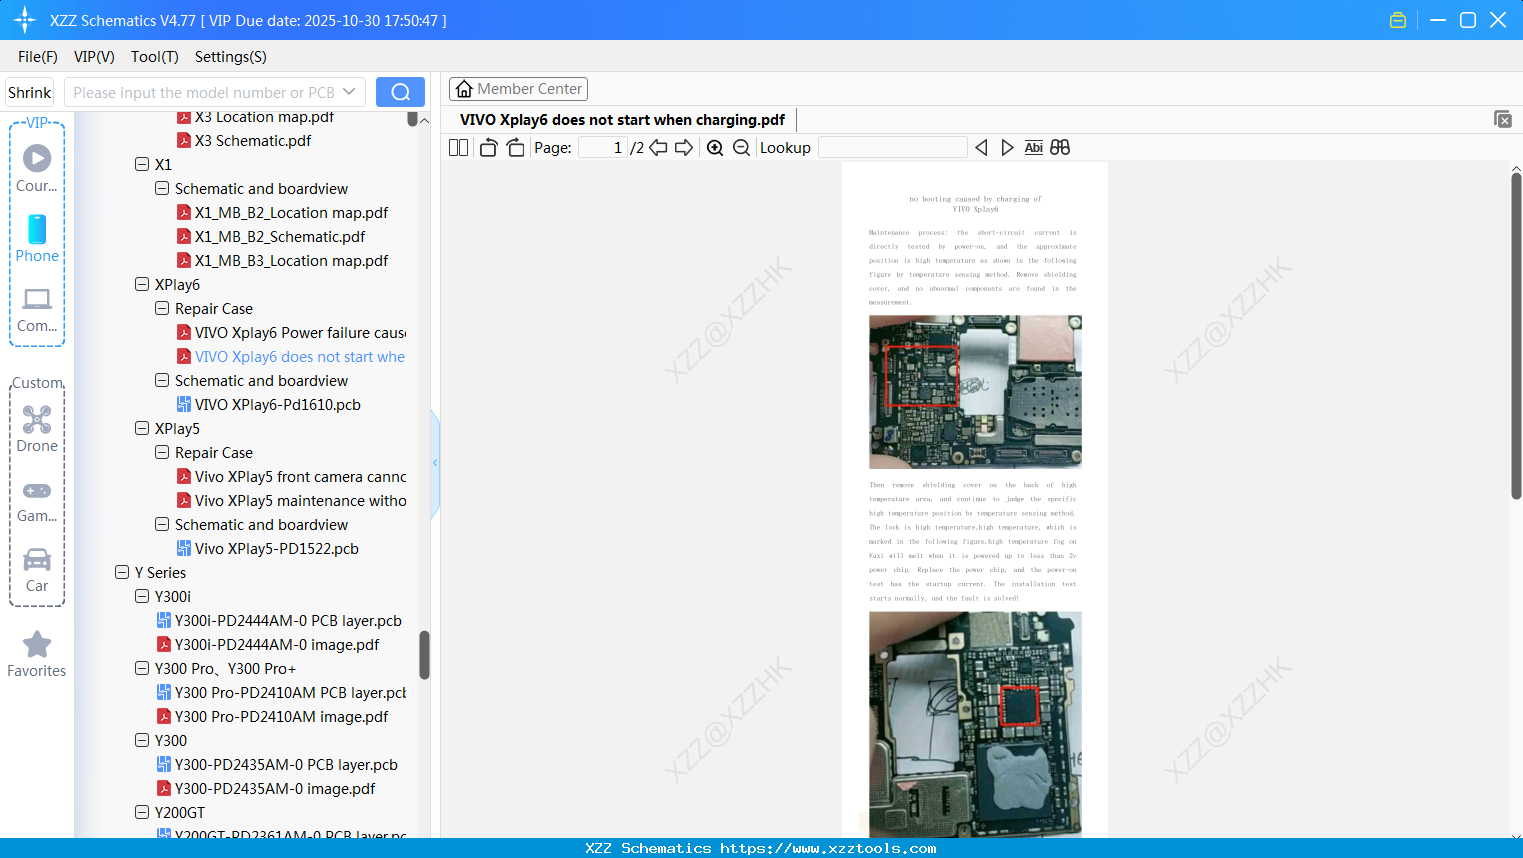Screen dimensions: 1523x858
Task: Collapse the Y300i tree node
Action: (142, 596)
